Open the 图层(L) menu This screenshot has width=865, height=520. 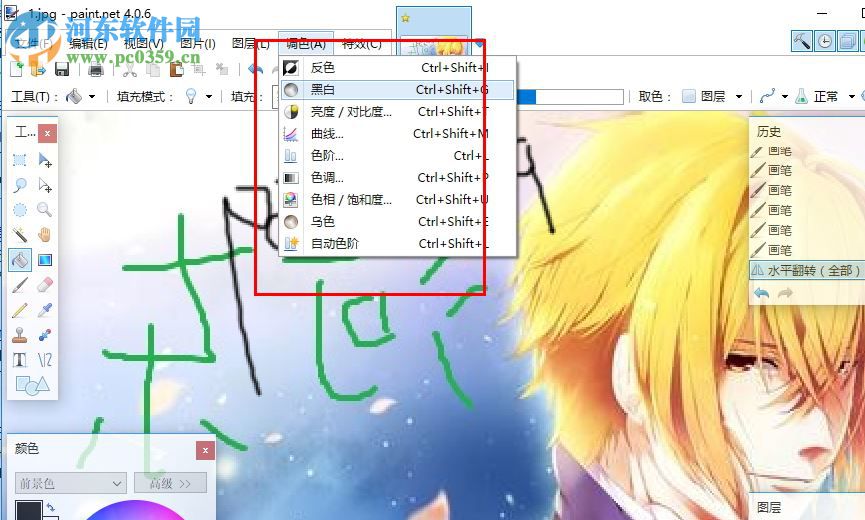click(250, 44)
